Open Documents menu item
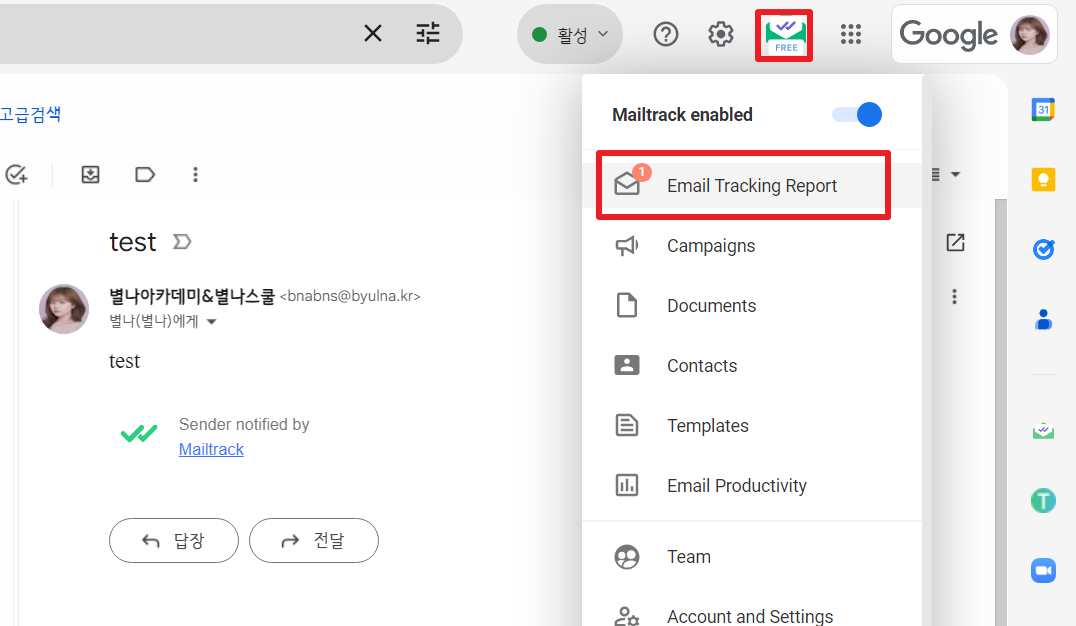The image size is (1076, 626). click(751, 305)
